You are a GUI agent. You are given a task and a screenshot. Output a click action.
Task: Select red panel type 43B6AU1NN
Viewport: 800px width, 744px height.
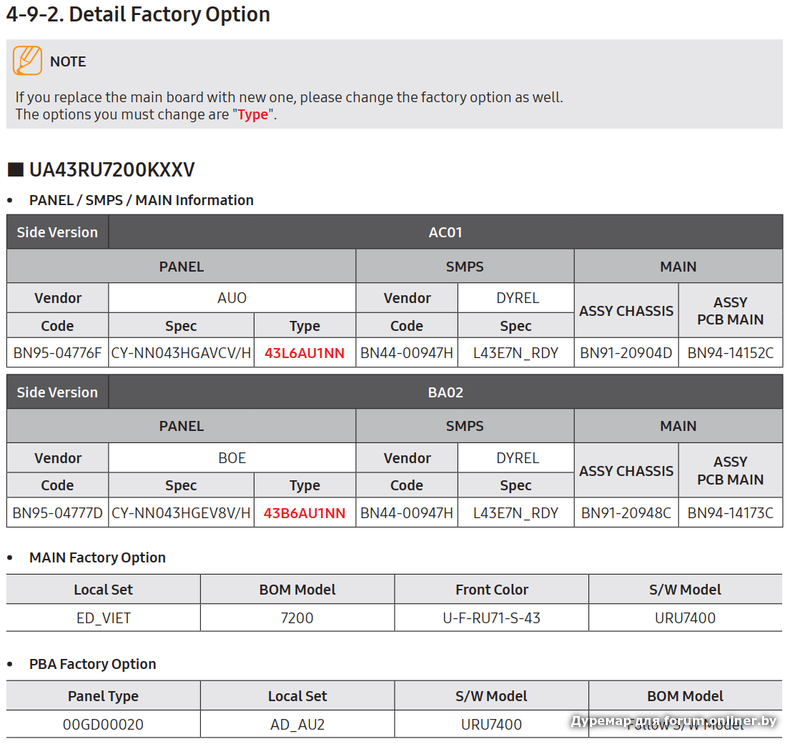(305, 513)
